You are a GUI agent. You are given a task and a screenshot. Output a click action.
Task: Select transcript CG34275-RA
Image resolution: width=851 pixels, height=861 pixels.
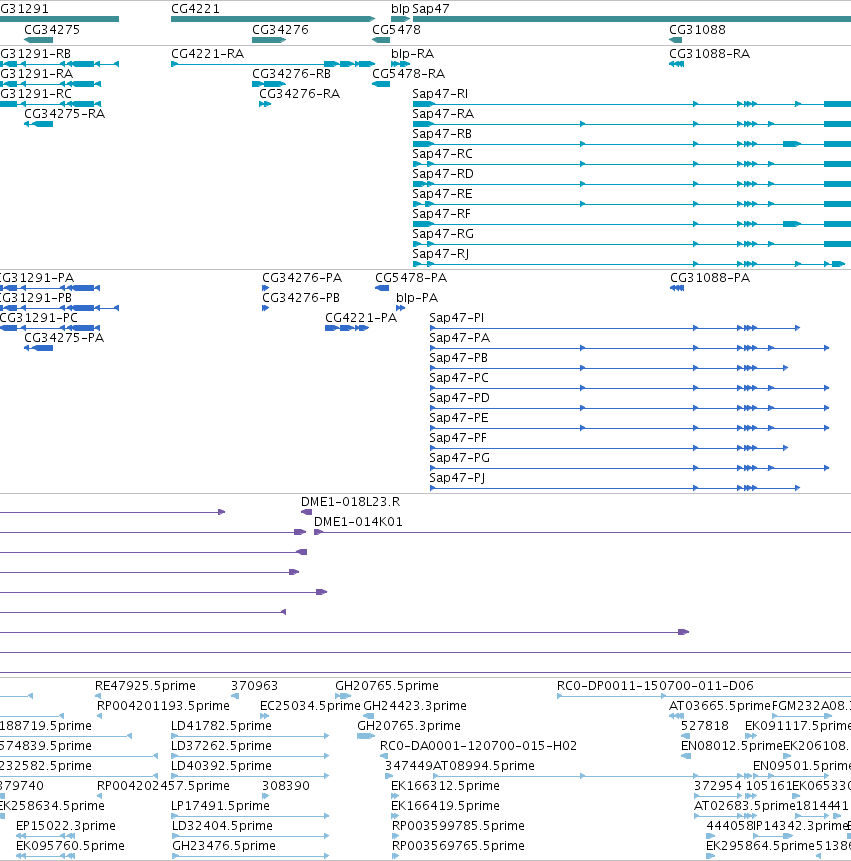(x=64, y=114)
